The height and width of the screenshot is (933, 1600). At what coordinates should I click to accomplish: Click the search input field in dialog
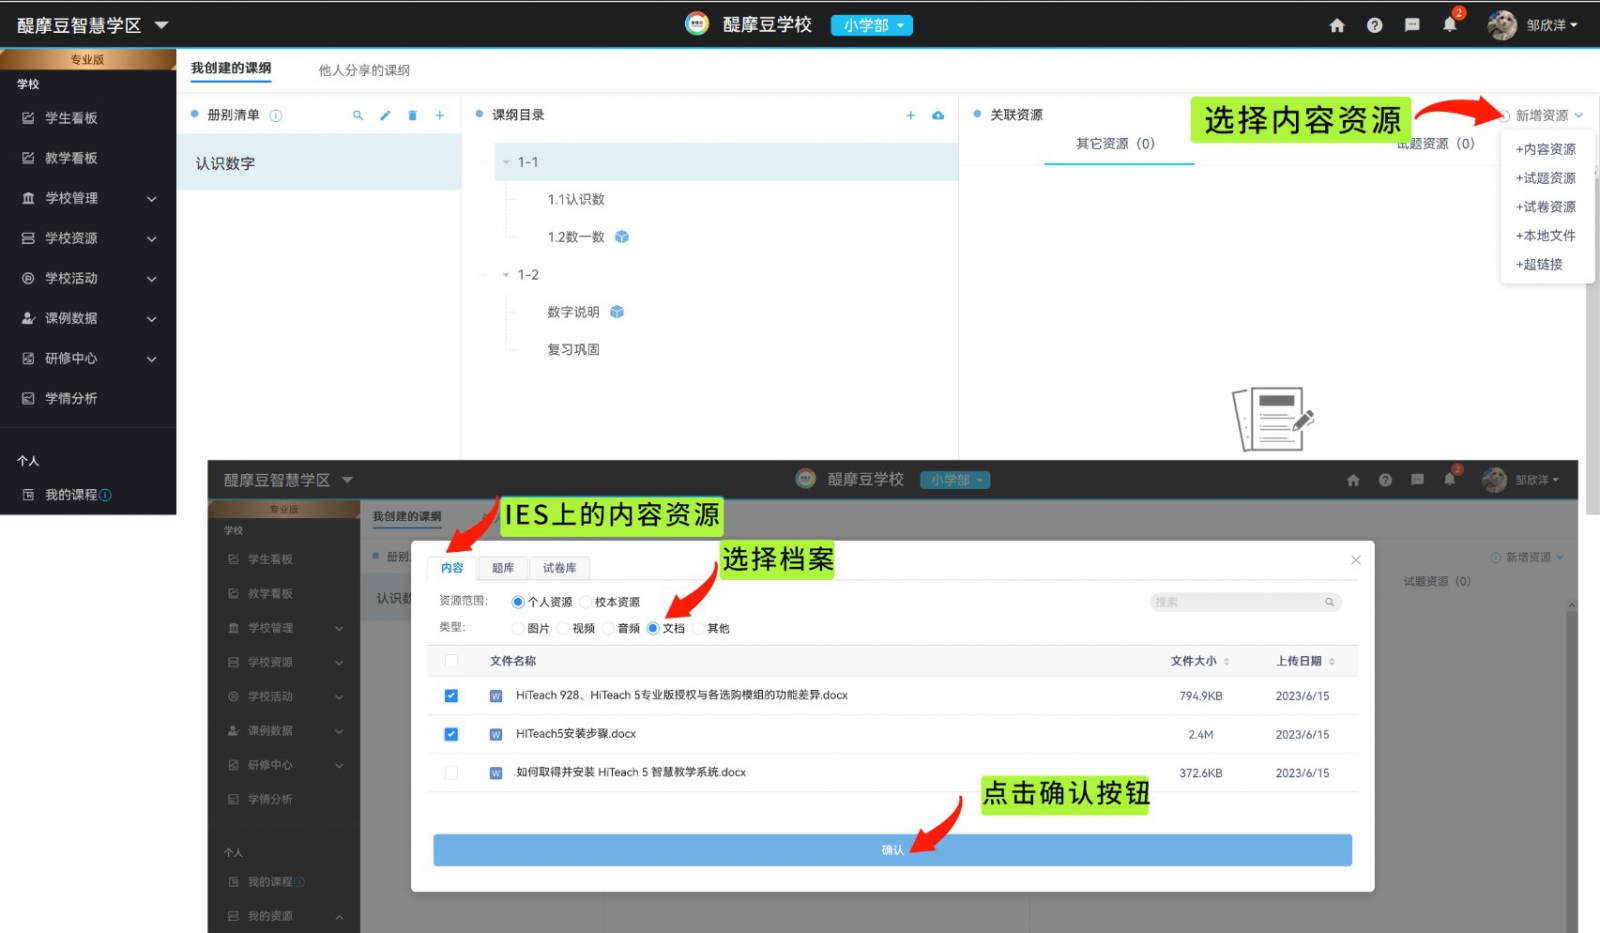[x=1238, y=602]
